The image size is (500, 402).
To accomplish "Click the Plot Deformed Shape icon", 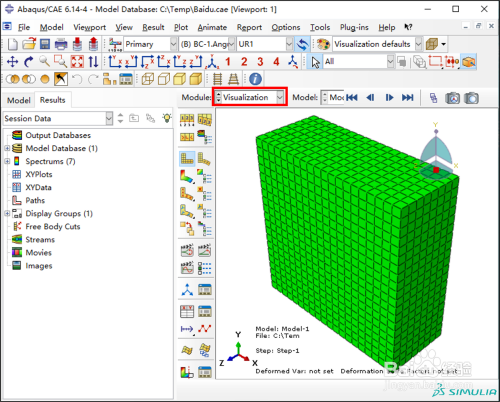I will pyautogui.click(x=204, y=159).
